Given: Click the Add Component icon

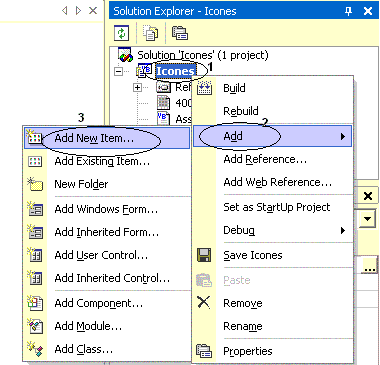Looking at the screenshot, I should tap(35, 303).
